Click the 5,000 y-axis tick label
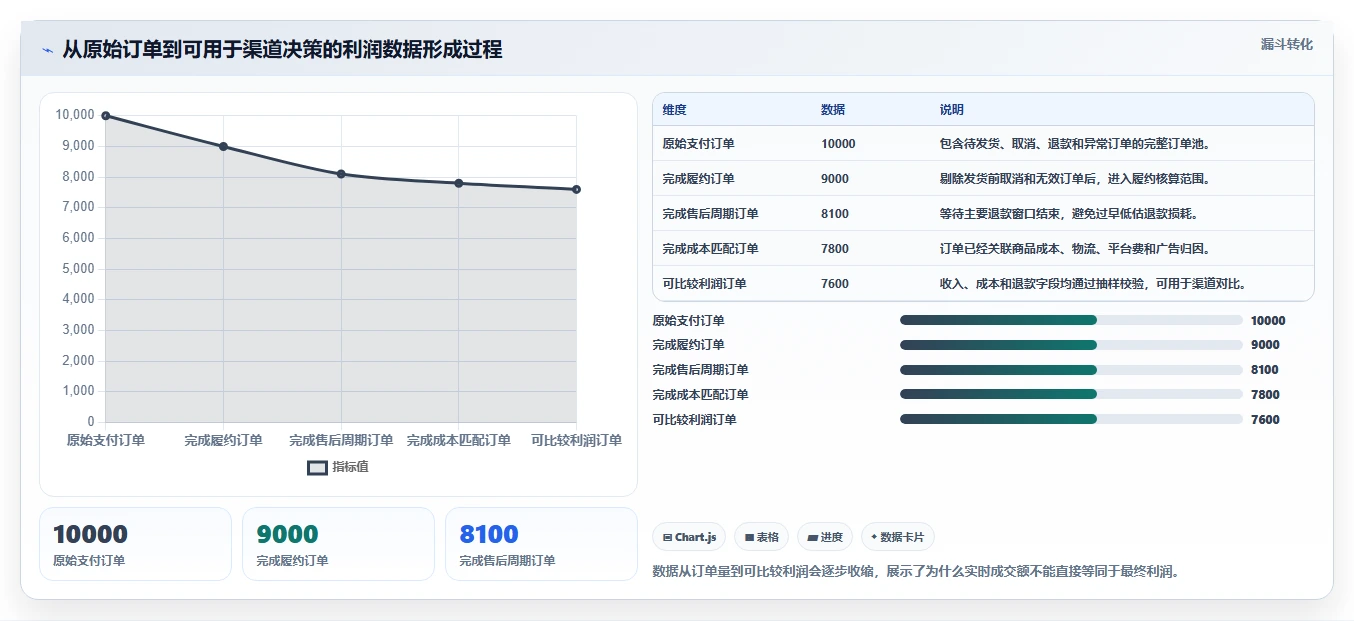Screen dimensions: 1354x621 click(x=76, y=269)
